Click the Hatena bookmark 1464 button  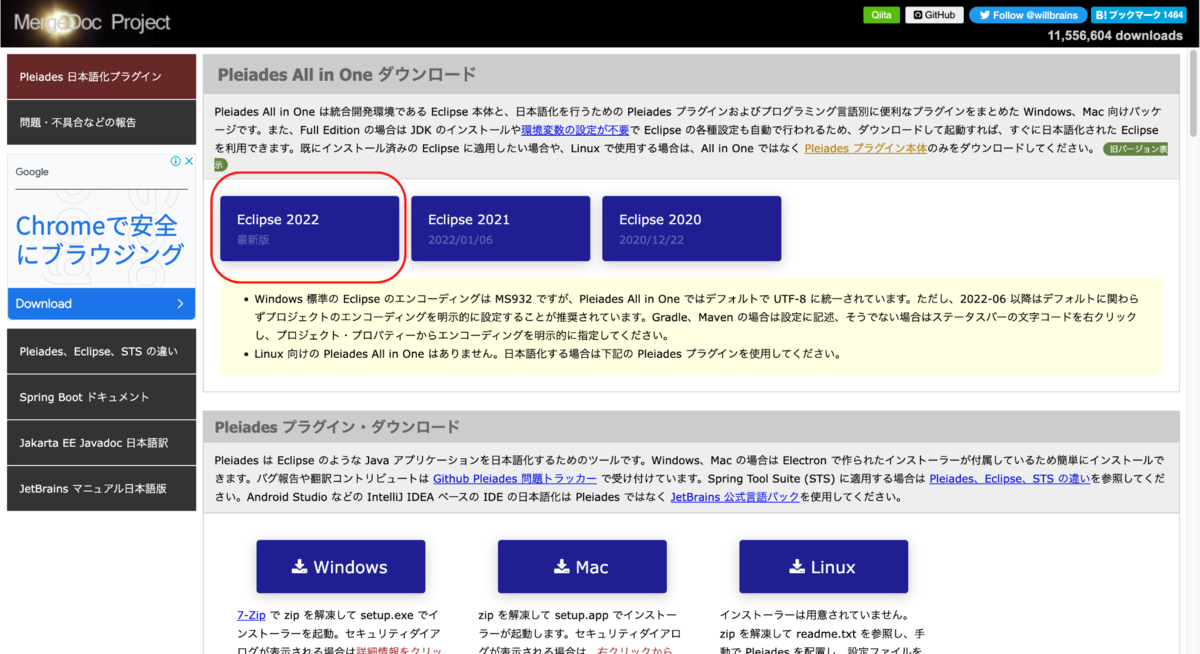(1138, 15)
